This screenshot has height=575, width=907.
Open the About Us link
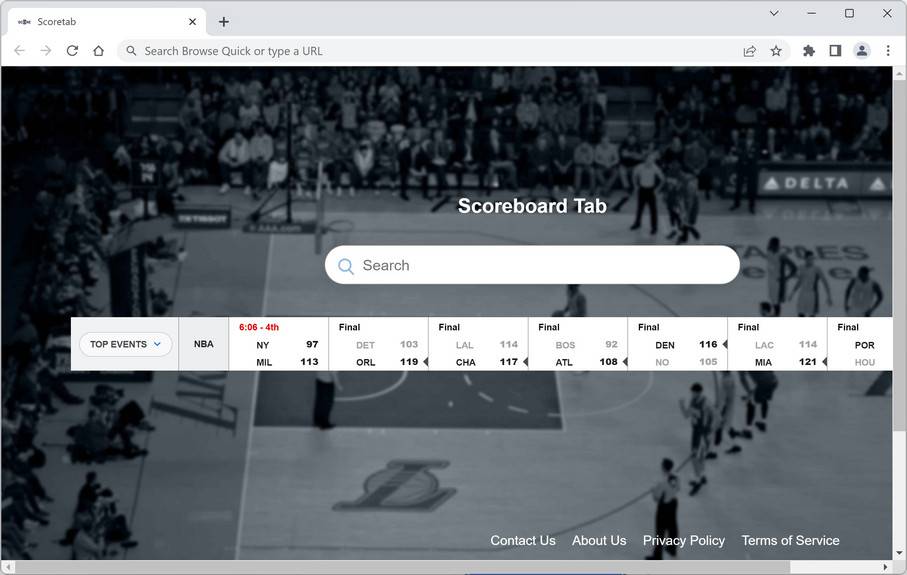click(x=599, y=540)
